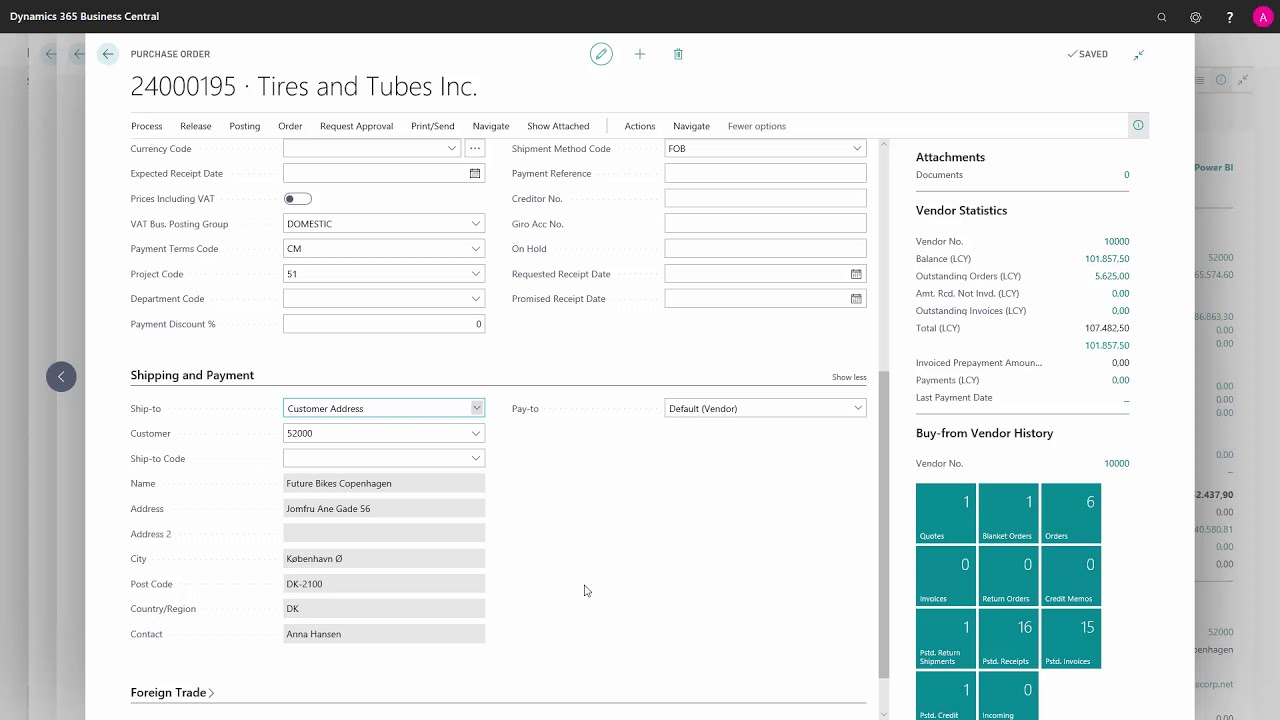The image size is (1280, 720).
Task: Collapse the page with diagonal arrows icon
Action: [1138, 54]
